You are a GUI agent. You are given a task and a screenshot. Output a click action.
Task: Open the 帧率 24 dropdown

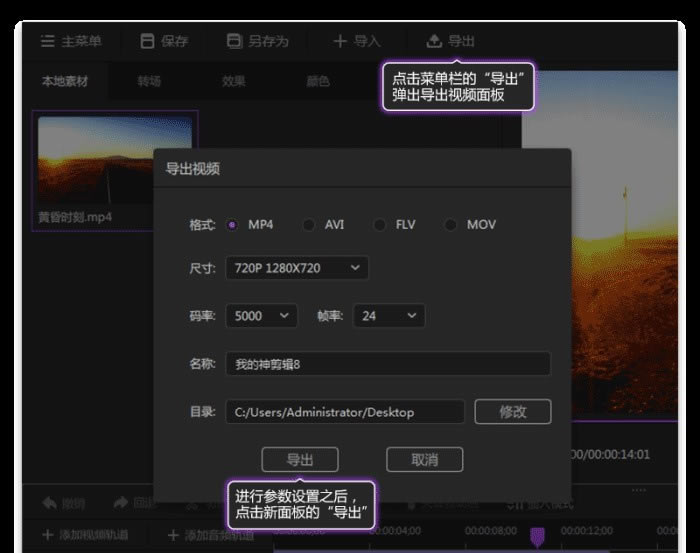tap(388, 316)
